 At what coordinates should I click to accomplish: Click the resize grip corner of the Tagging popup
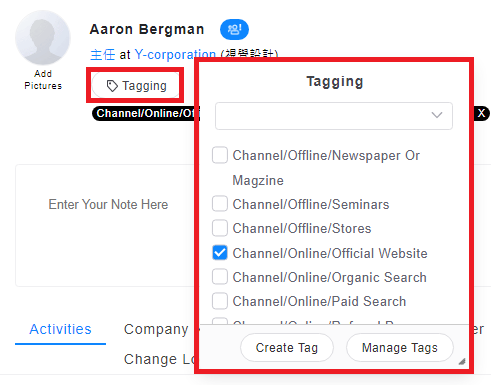462,361
